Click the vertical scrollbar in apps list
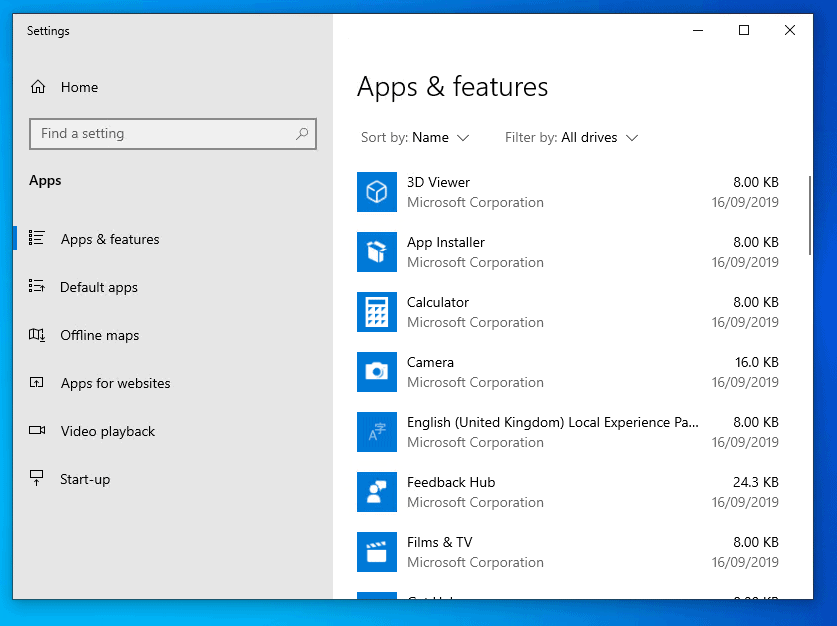 point(809,215)
